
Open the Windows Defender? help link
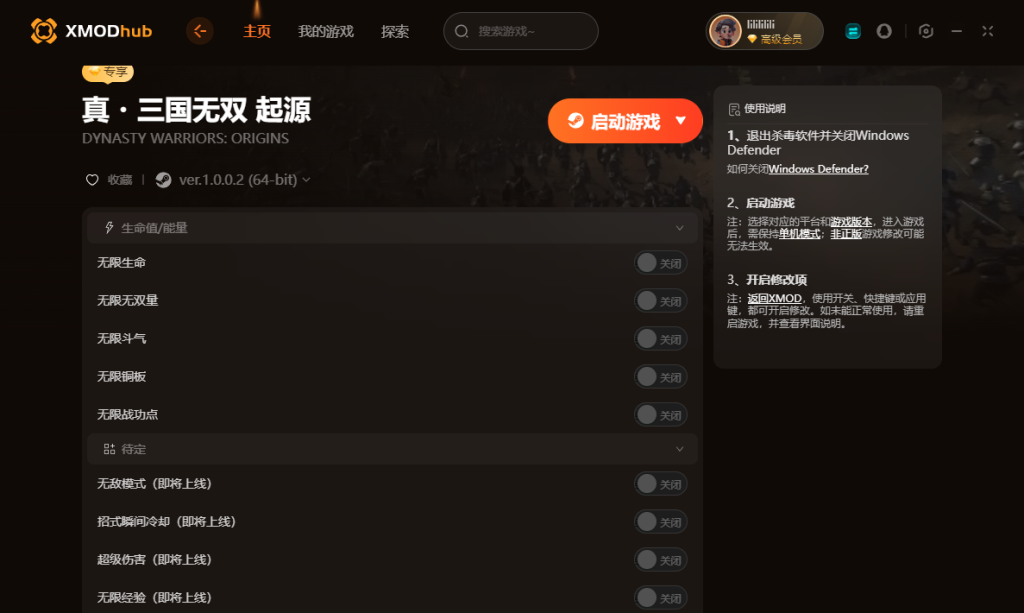point(818,169)
